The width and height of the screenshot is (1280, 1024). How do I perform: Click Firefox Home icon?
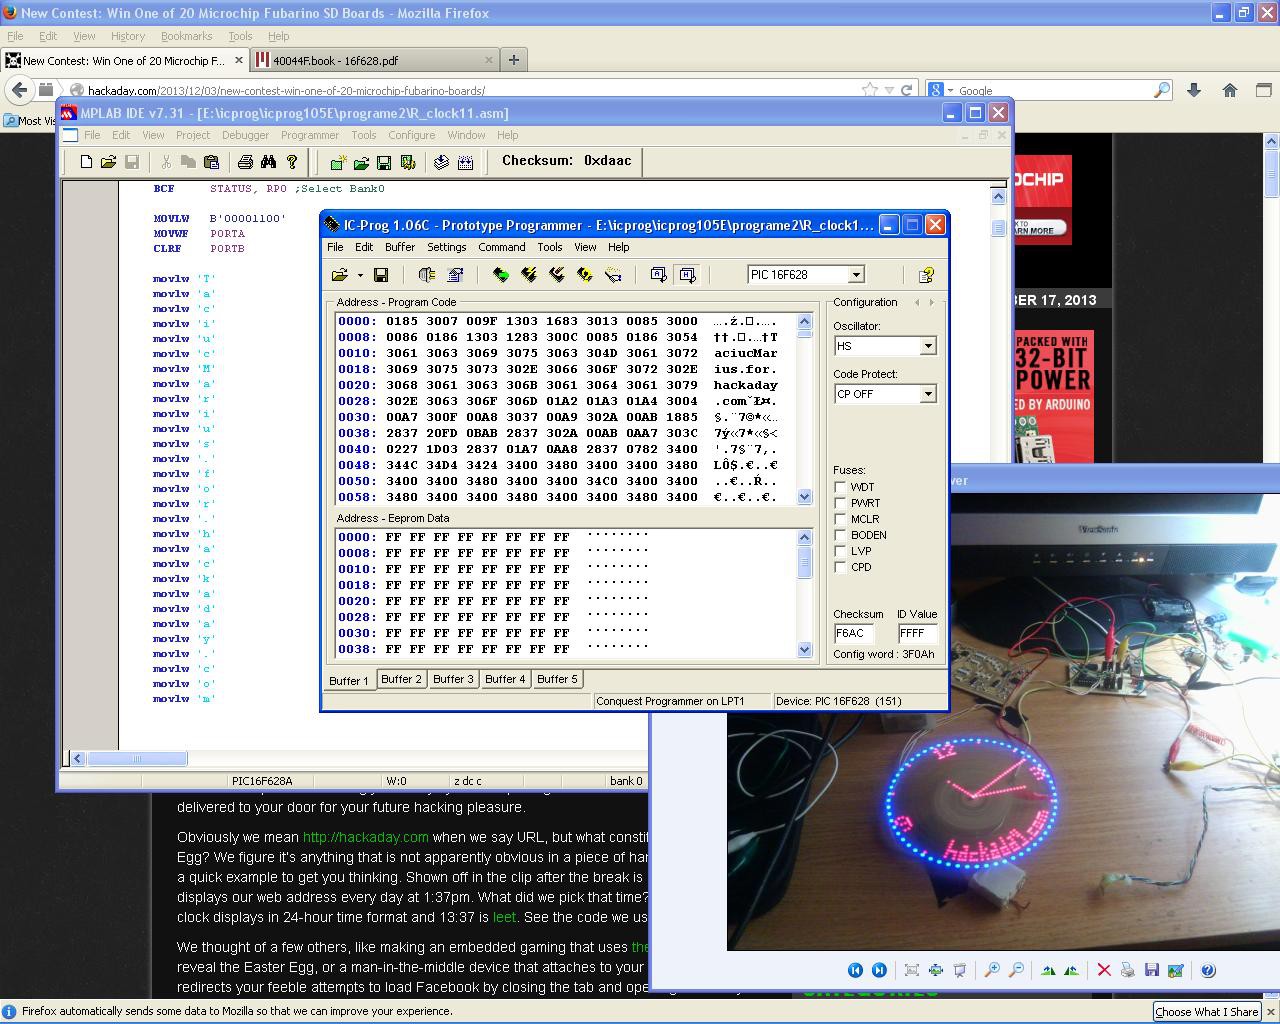[x=1230, y=90]
